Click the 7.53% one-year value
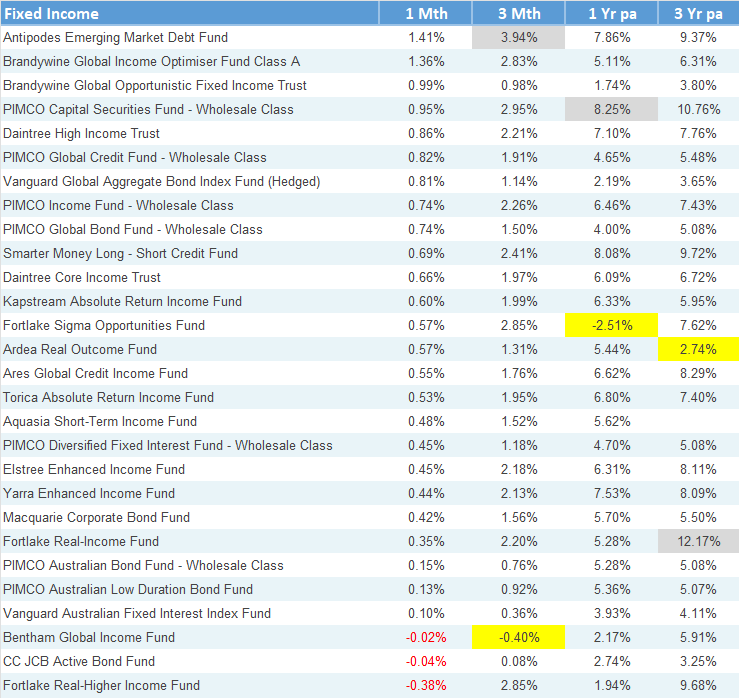 tap(612, 493)
